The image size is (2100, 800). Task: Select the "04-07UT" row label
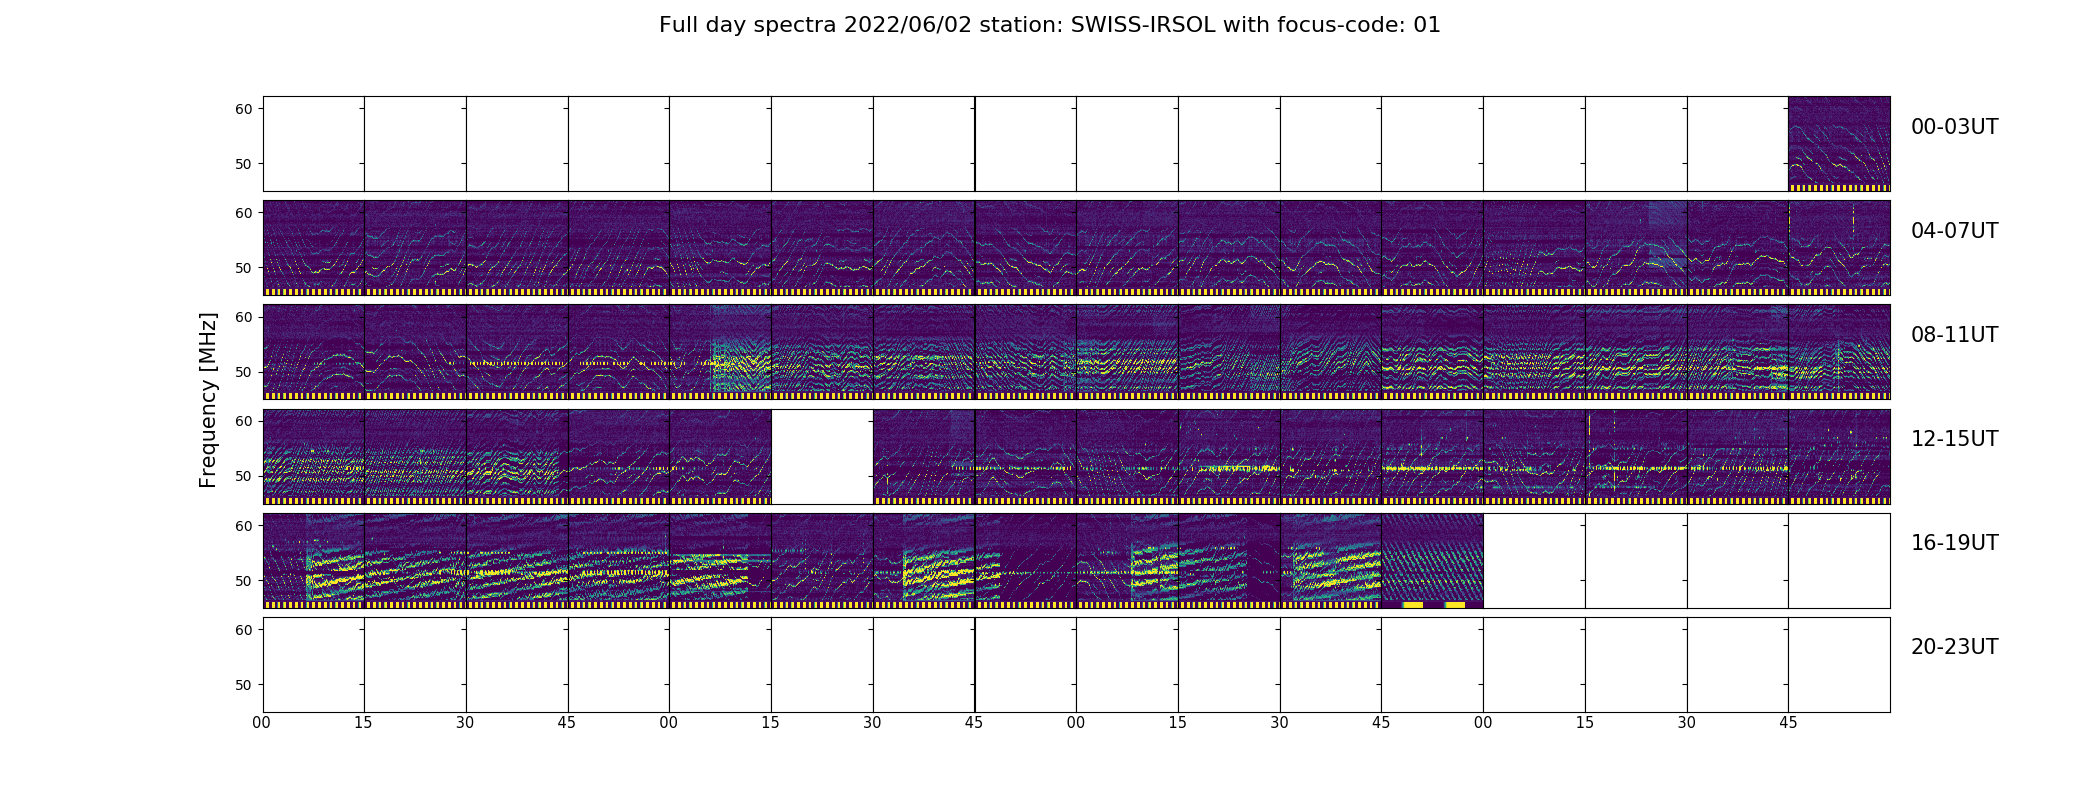(x=1954, y=231)
